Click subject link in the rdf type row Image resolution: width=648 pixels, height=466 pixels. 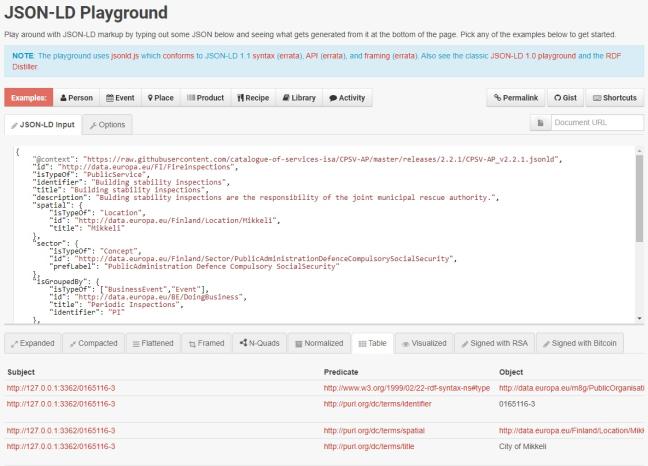click(61, 388)
